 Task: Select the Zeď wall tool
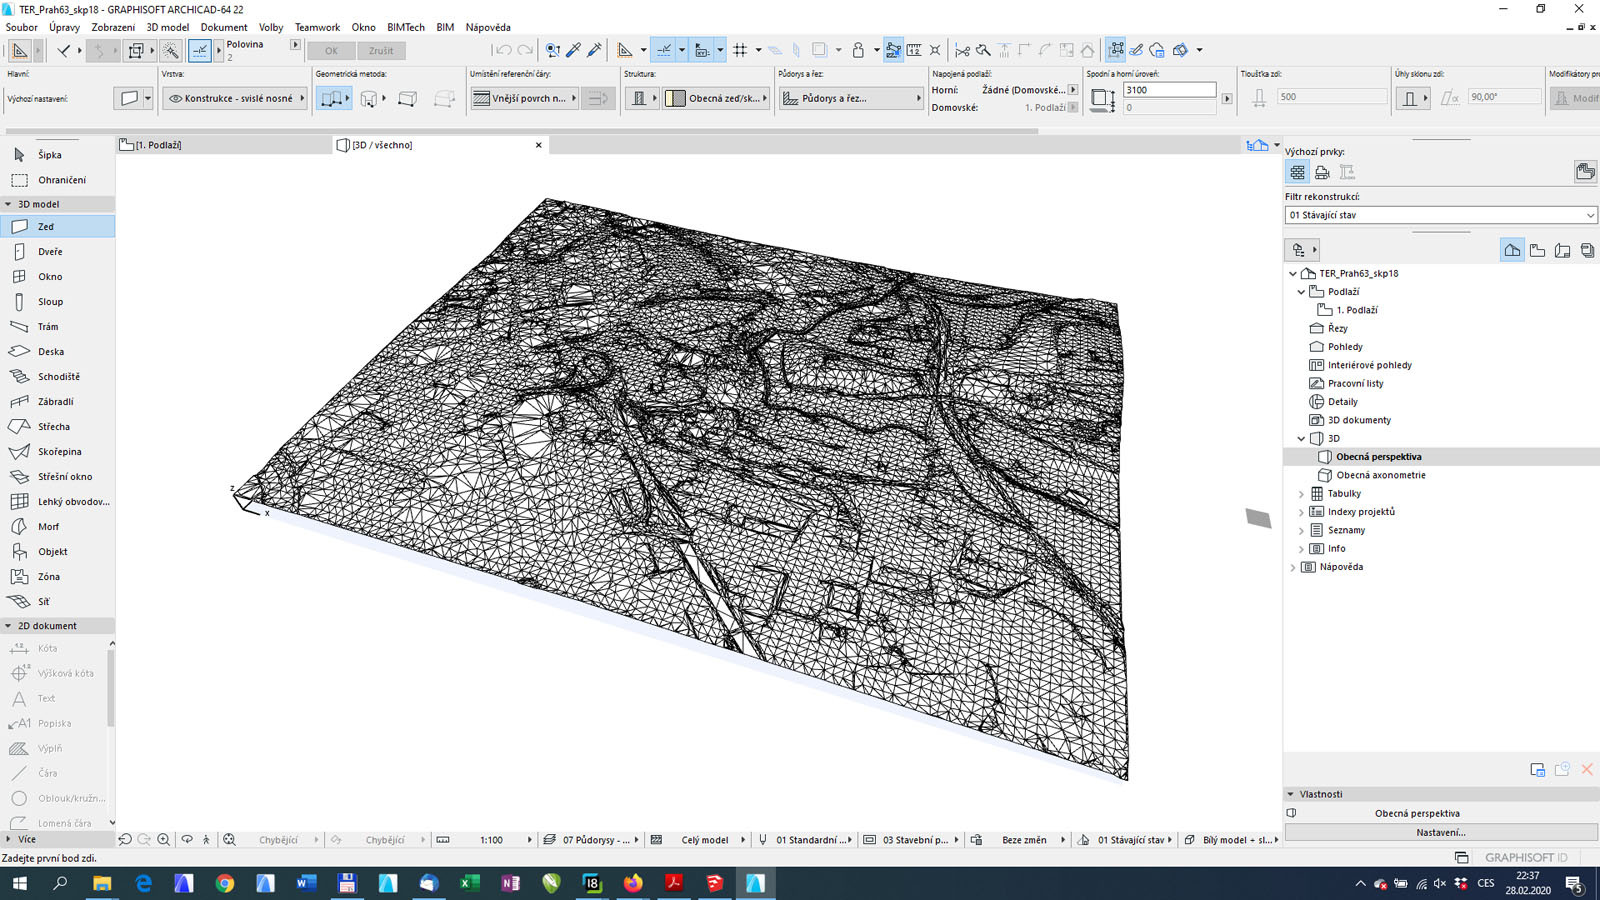click(46, 227)
